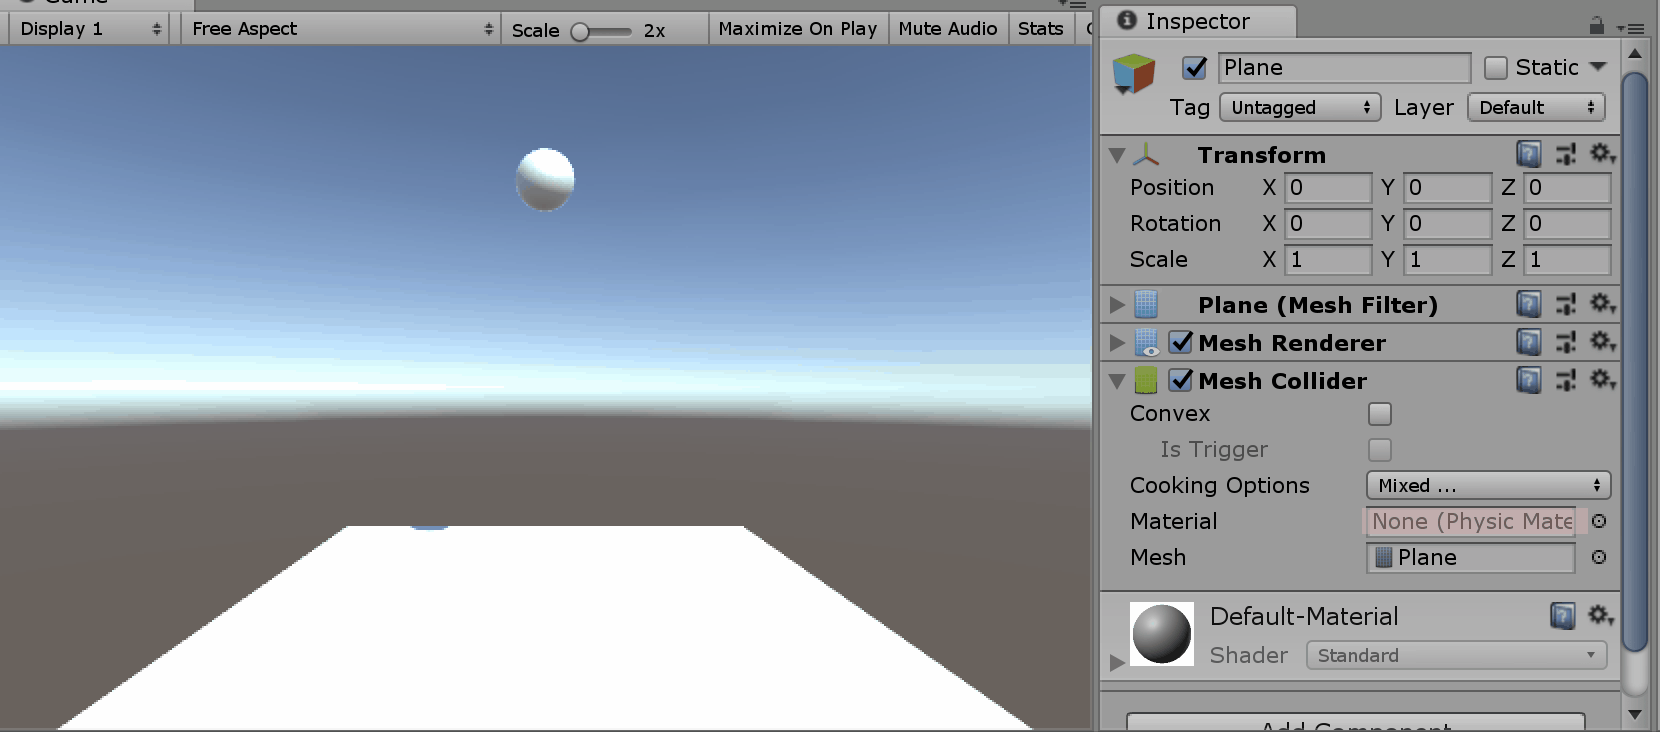The height and width of the screenshot is (732, 1660).
Task: Click the Scale slider handle
Action: tap(580, 32)
